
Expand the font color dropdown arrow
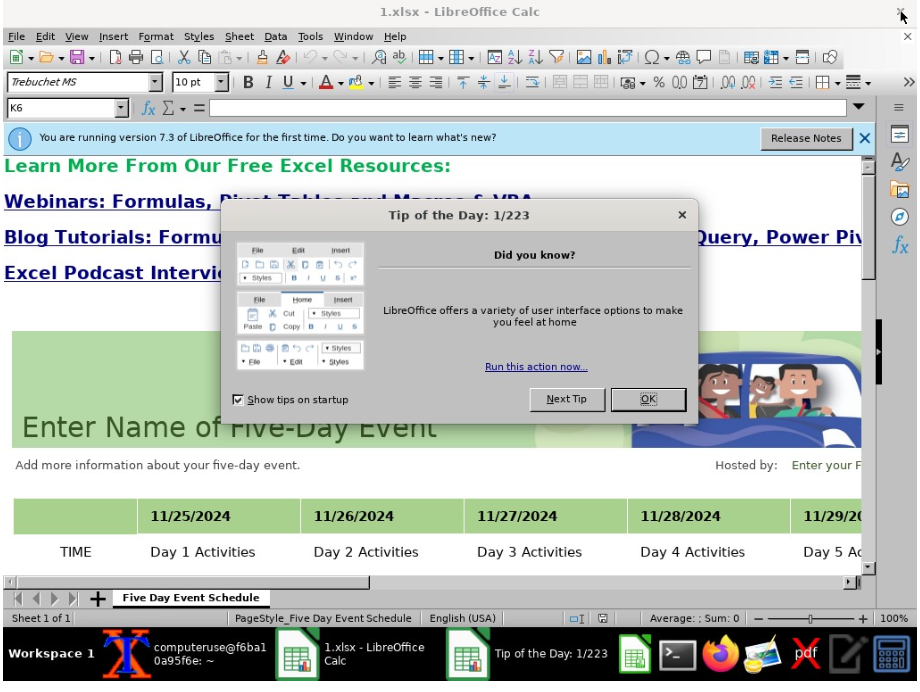(340, 83)
